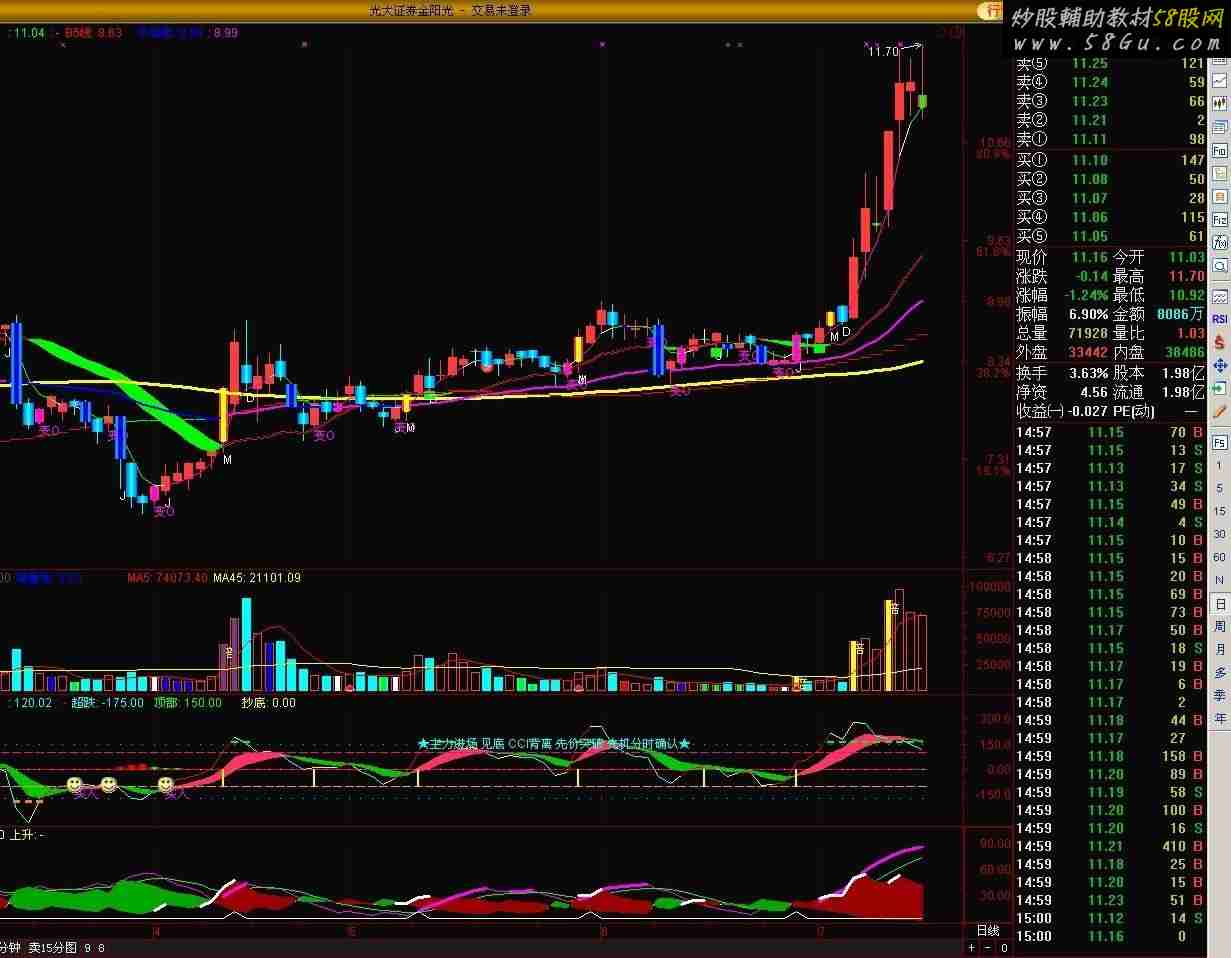Click the minus zoom button below chart

(x=988, y=947)
